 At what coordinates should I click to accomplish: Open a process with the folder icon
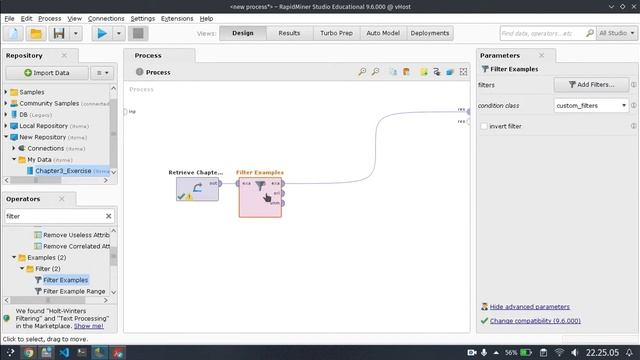(x=36, y=33)
